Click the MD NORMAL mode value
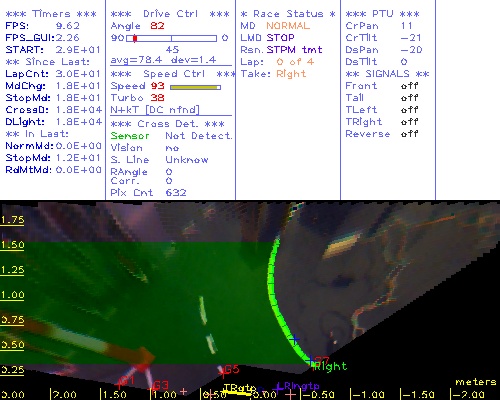The height and width of the screenshot is (400, 500). tap(288, 26)
